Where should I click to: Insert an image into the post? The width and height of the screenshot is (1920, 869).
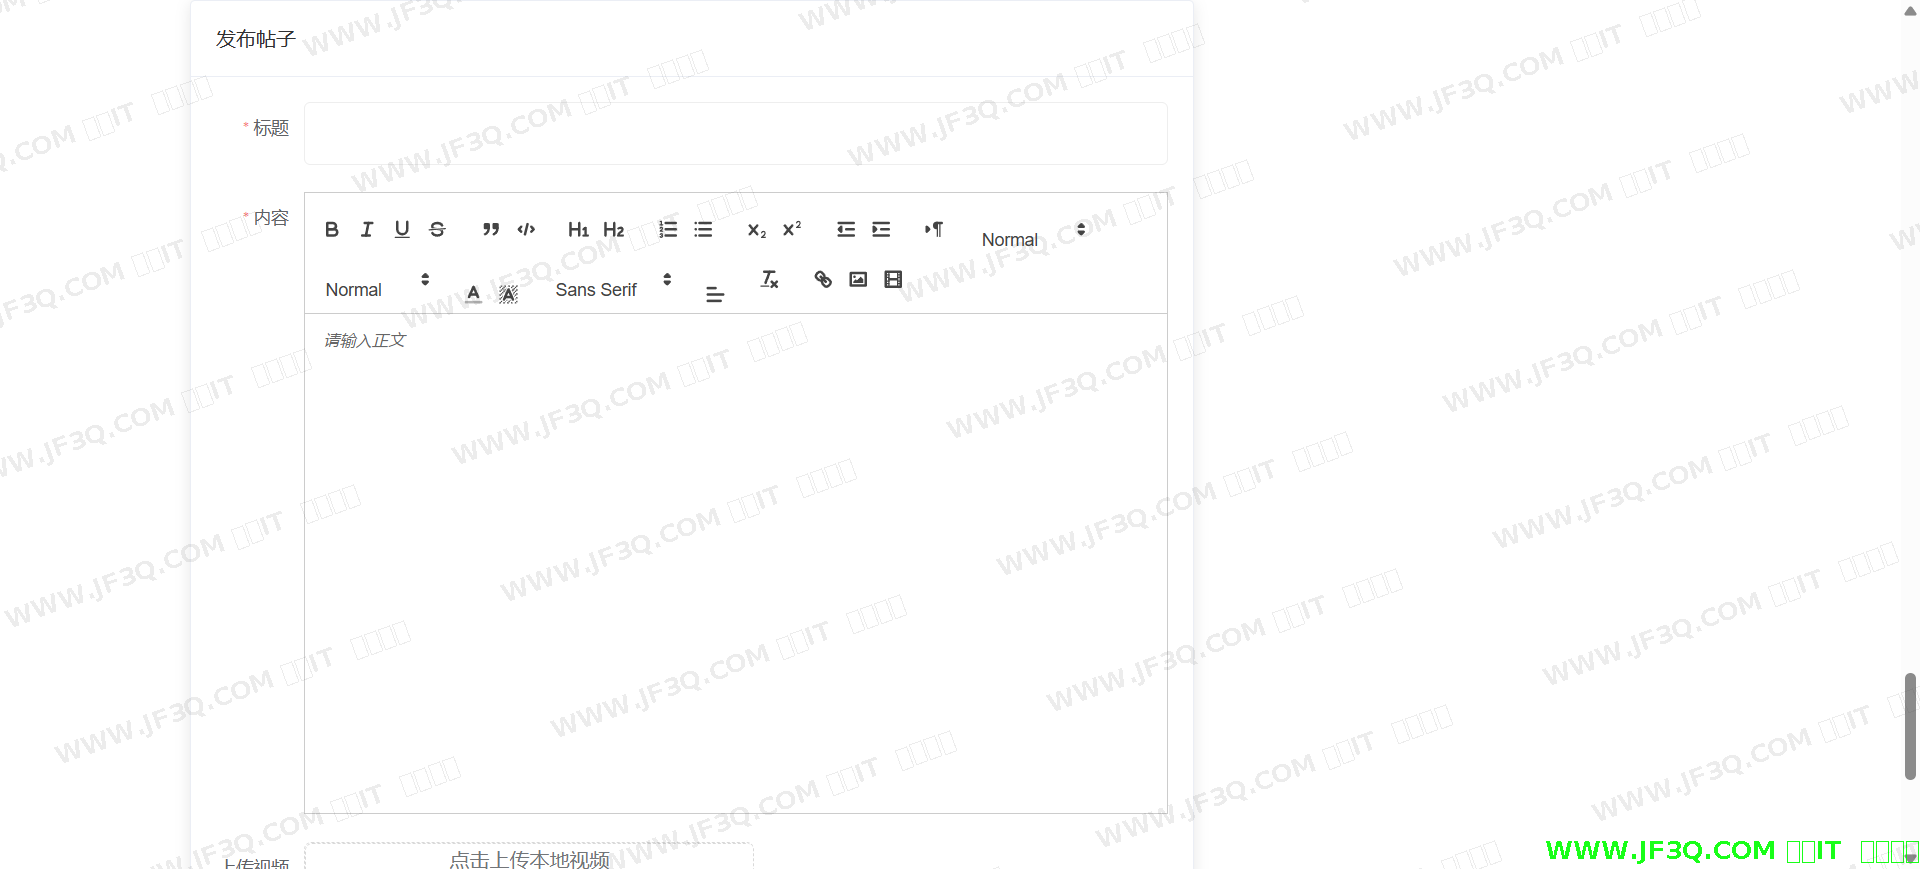point(858,280)
